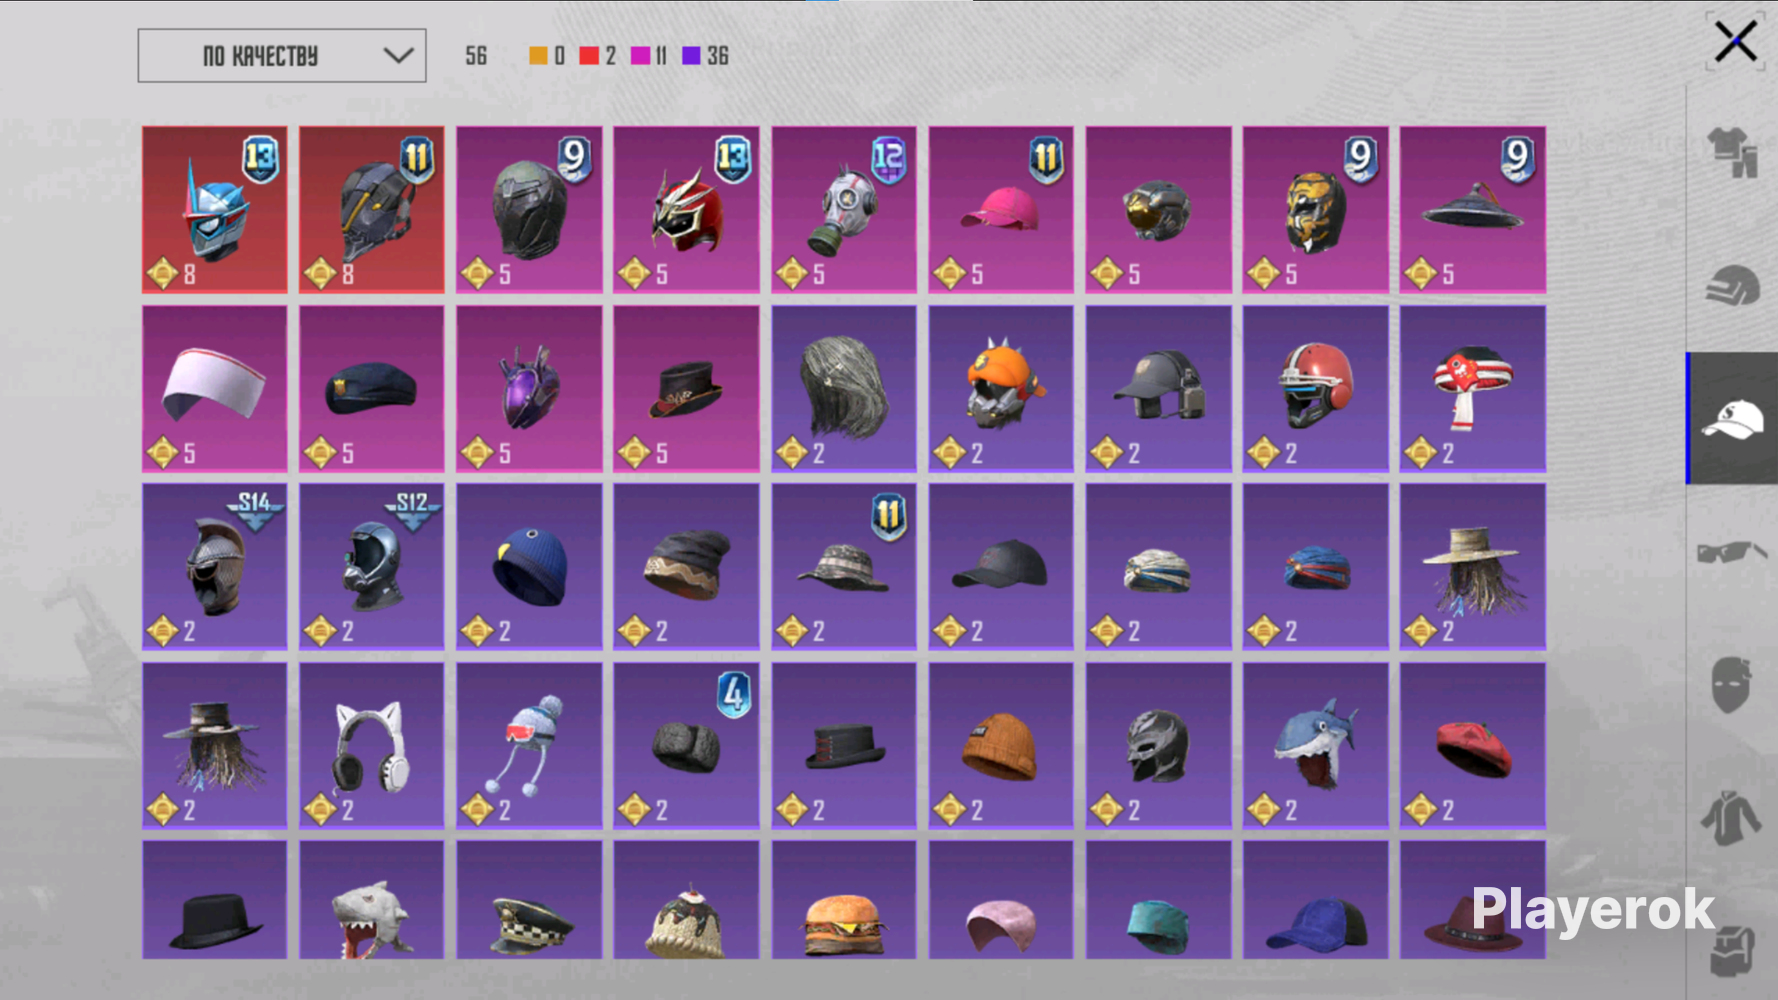The height and width of the screenshot is (1000, 1778).
Task: Open the jacket category in sidebar
Action: pyautogui.click(x=1732, y=818)
